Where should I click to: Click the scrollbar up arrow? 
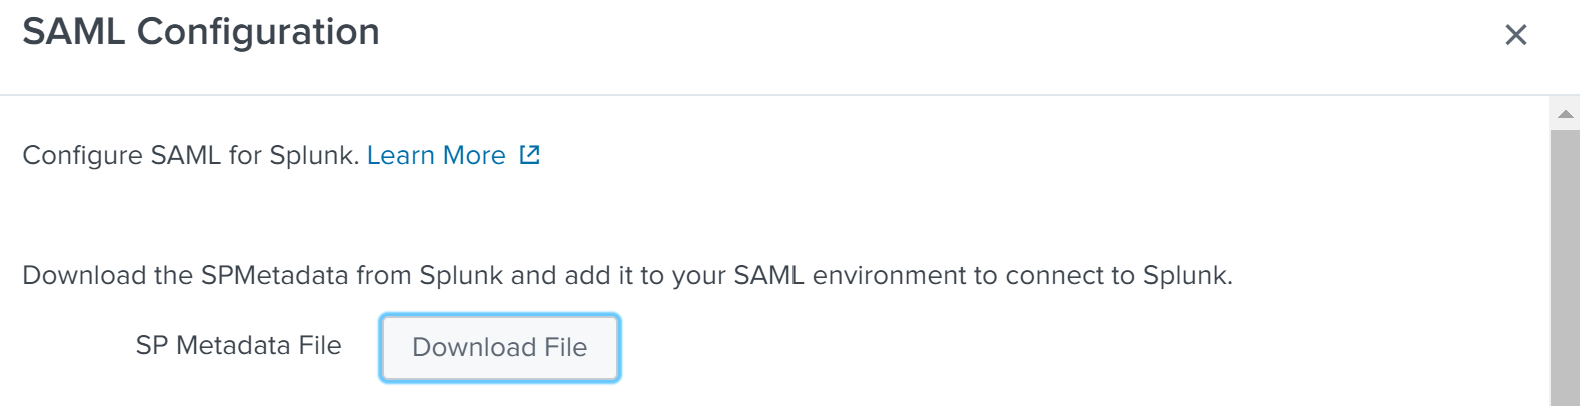[x=1566, y=114]
